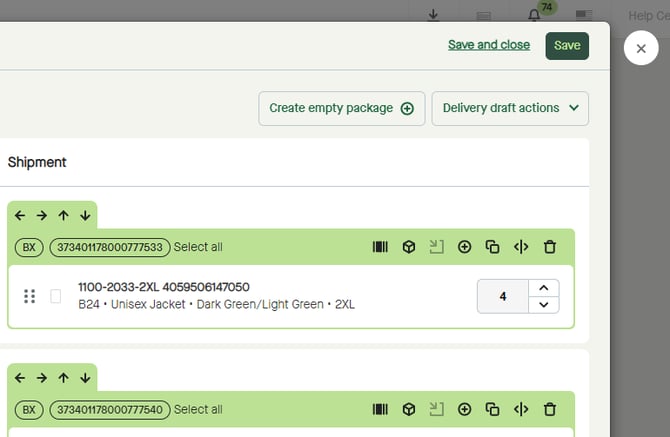Create an empty package

coord(341,108)
